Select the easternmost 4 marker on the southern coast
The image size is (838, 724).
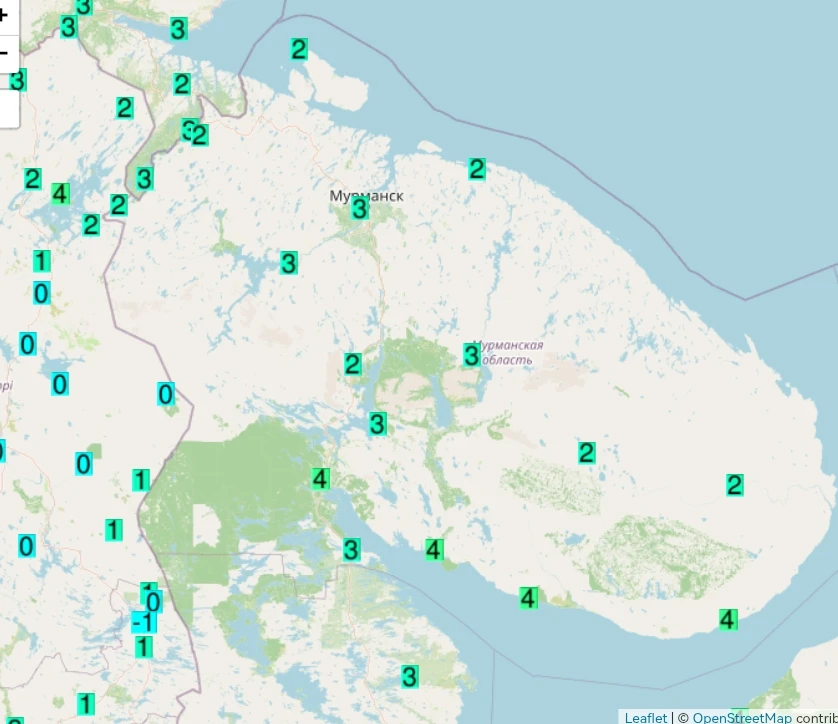(x=727, y=620)
